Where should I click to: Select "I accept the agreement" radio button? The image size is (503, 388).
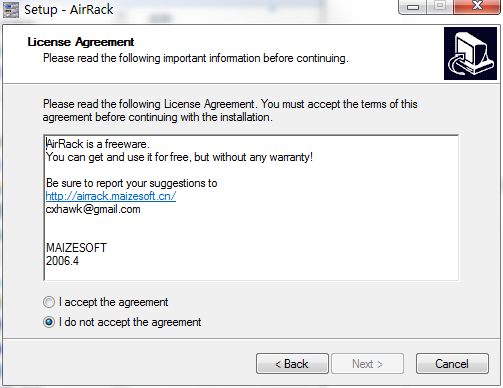pos(49,302)
